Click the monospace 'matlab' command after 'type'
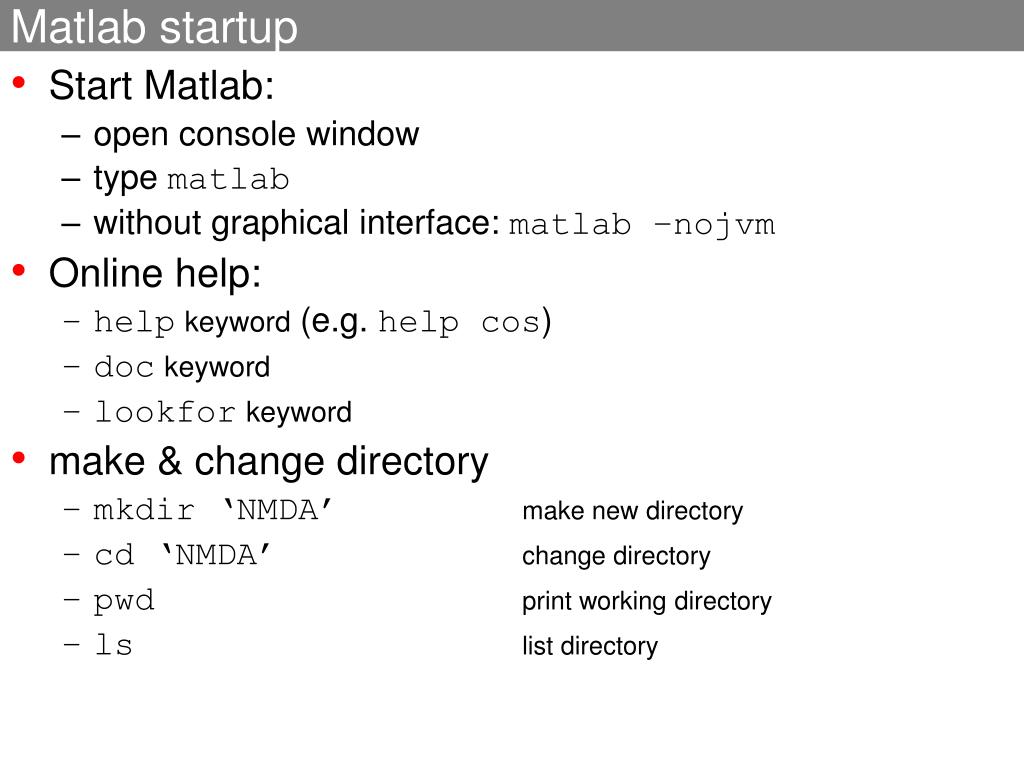The height and width of the screenshot is (768, 1024). click(x=228, y=180)
